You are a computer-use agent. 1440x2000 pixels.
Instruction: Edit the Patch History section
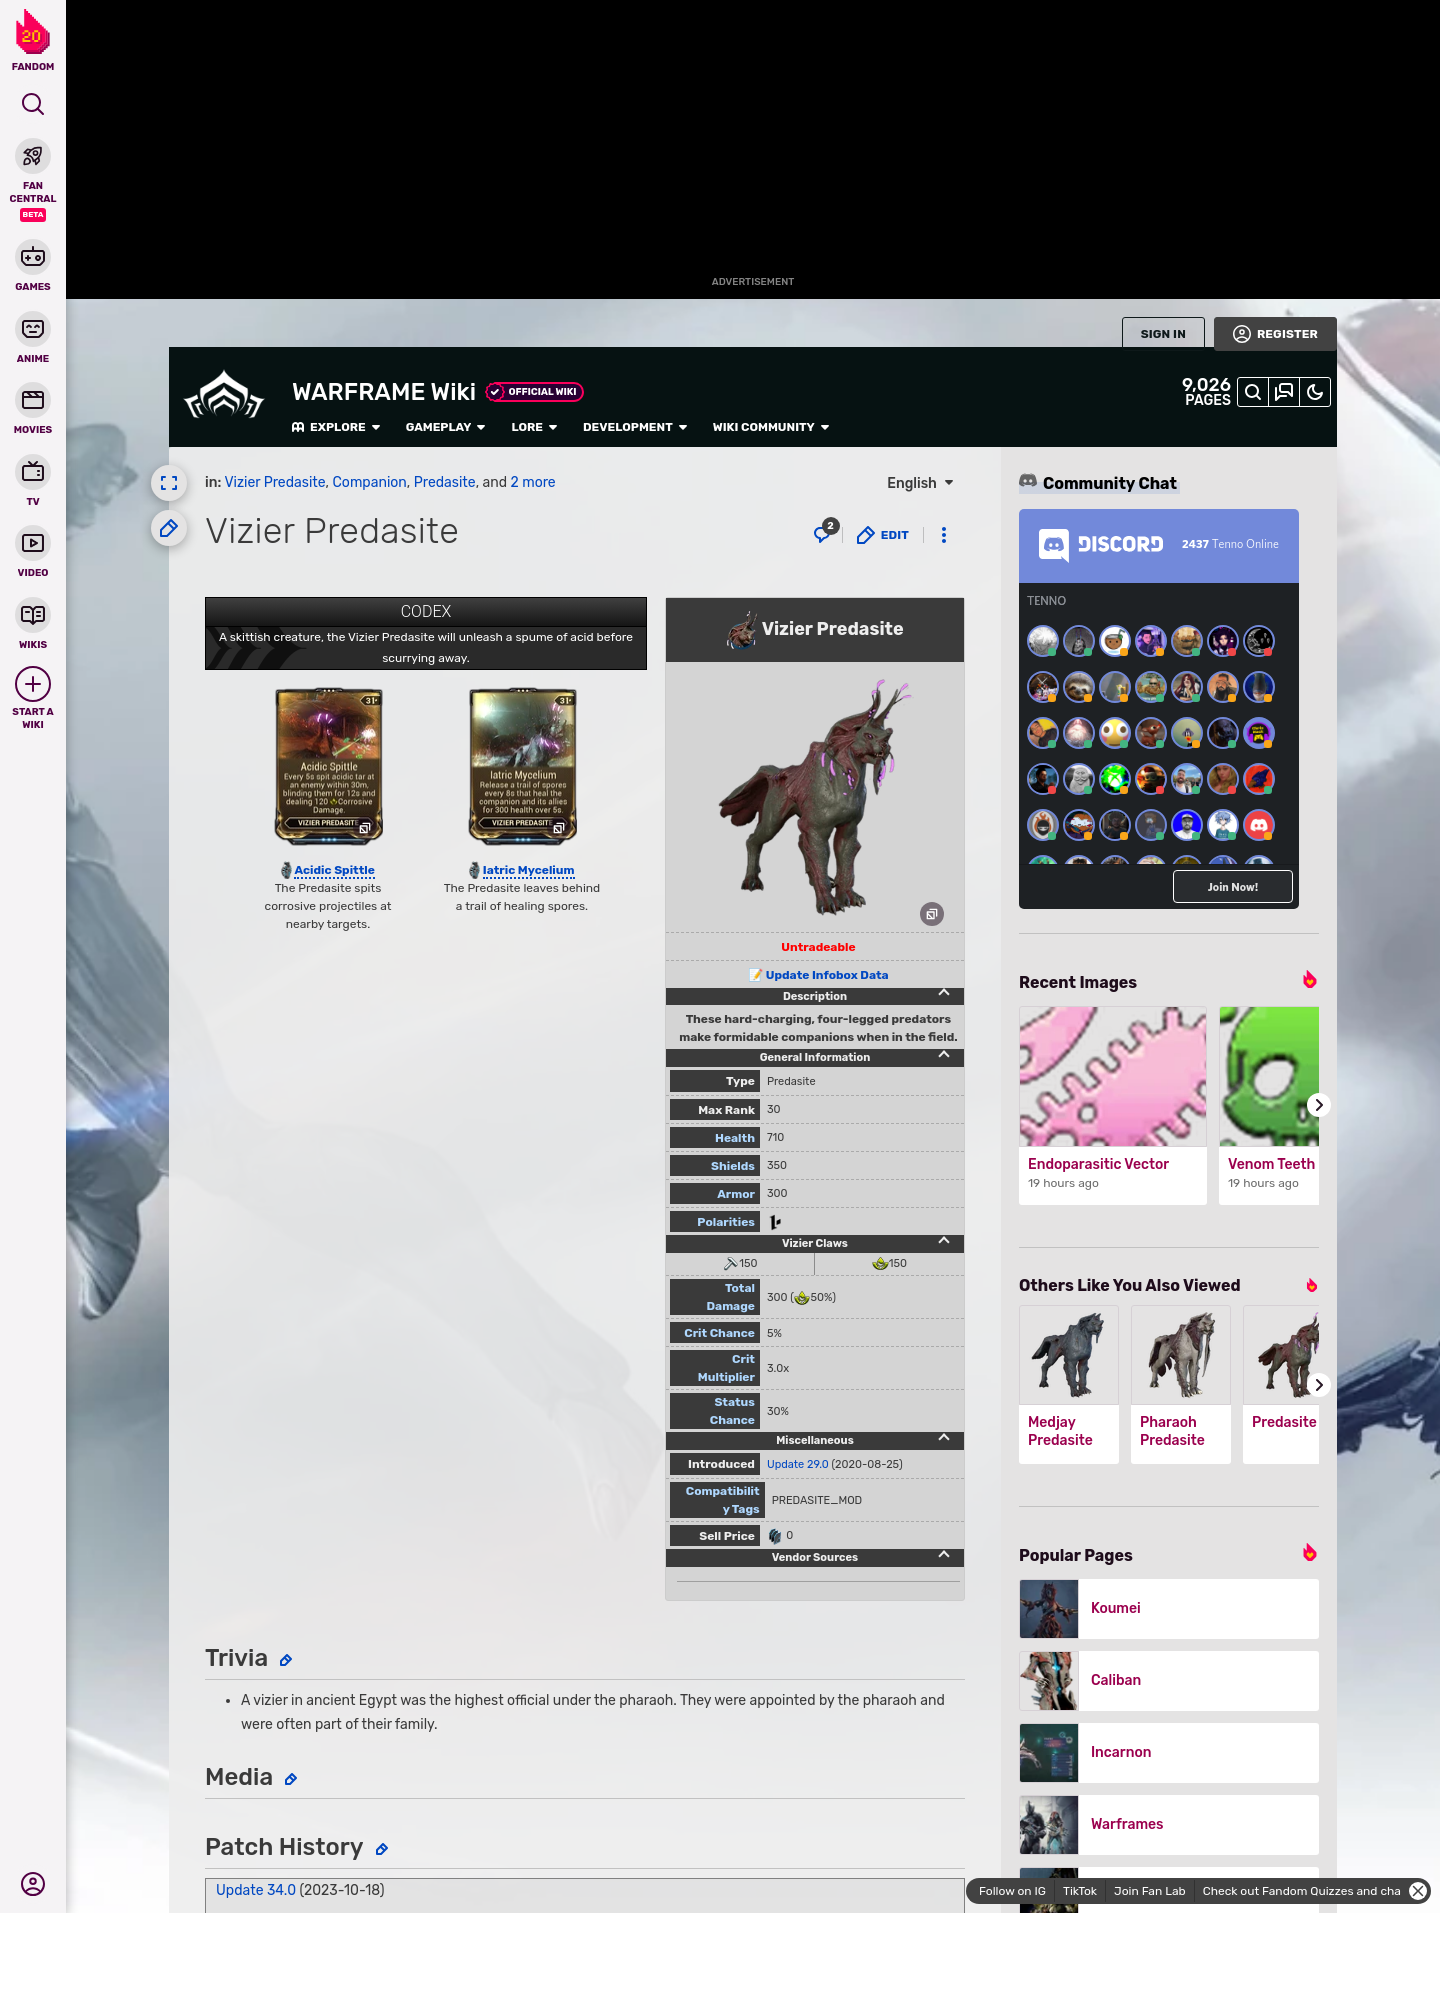382,1849
